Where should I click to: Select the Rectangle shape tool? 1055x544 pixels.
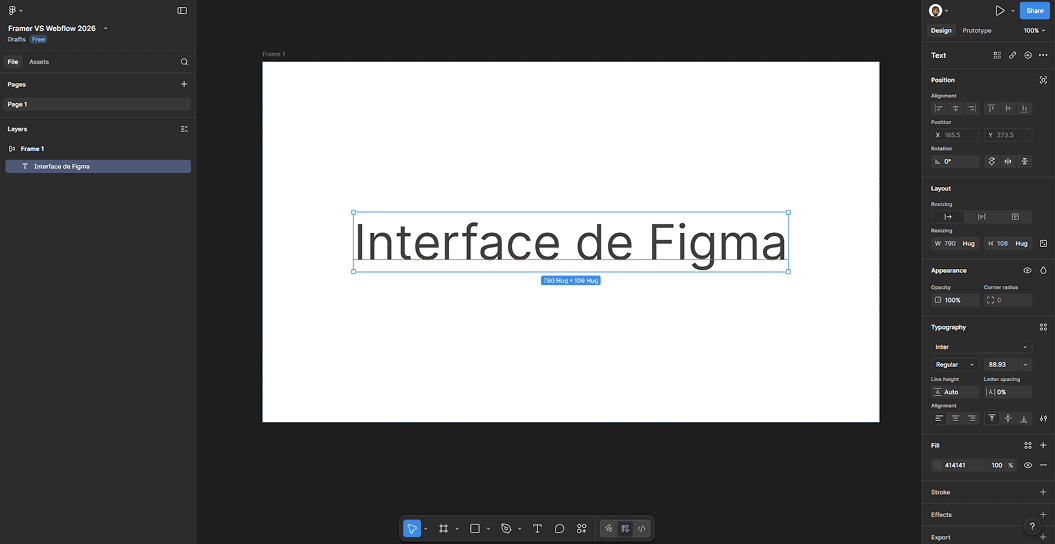pos(474,529)
